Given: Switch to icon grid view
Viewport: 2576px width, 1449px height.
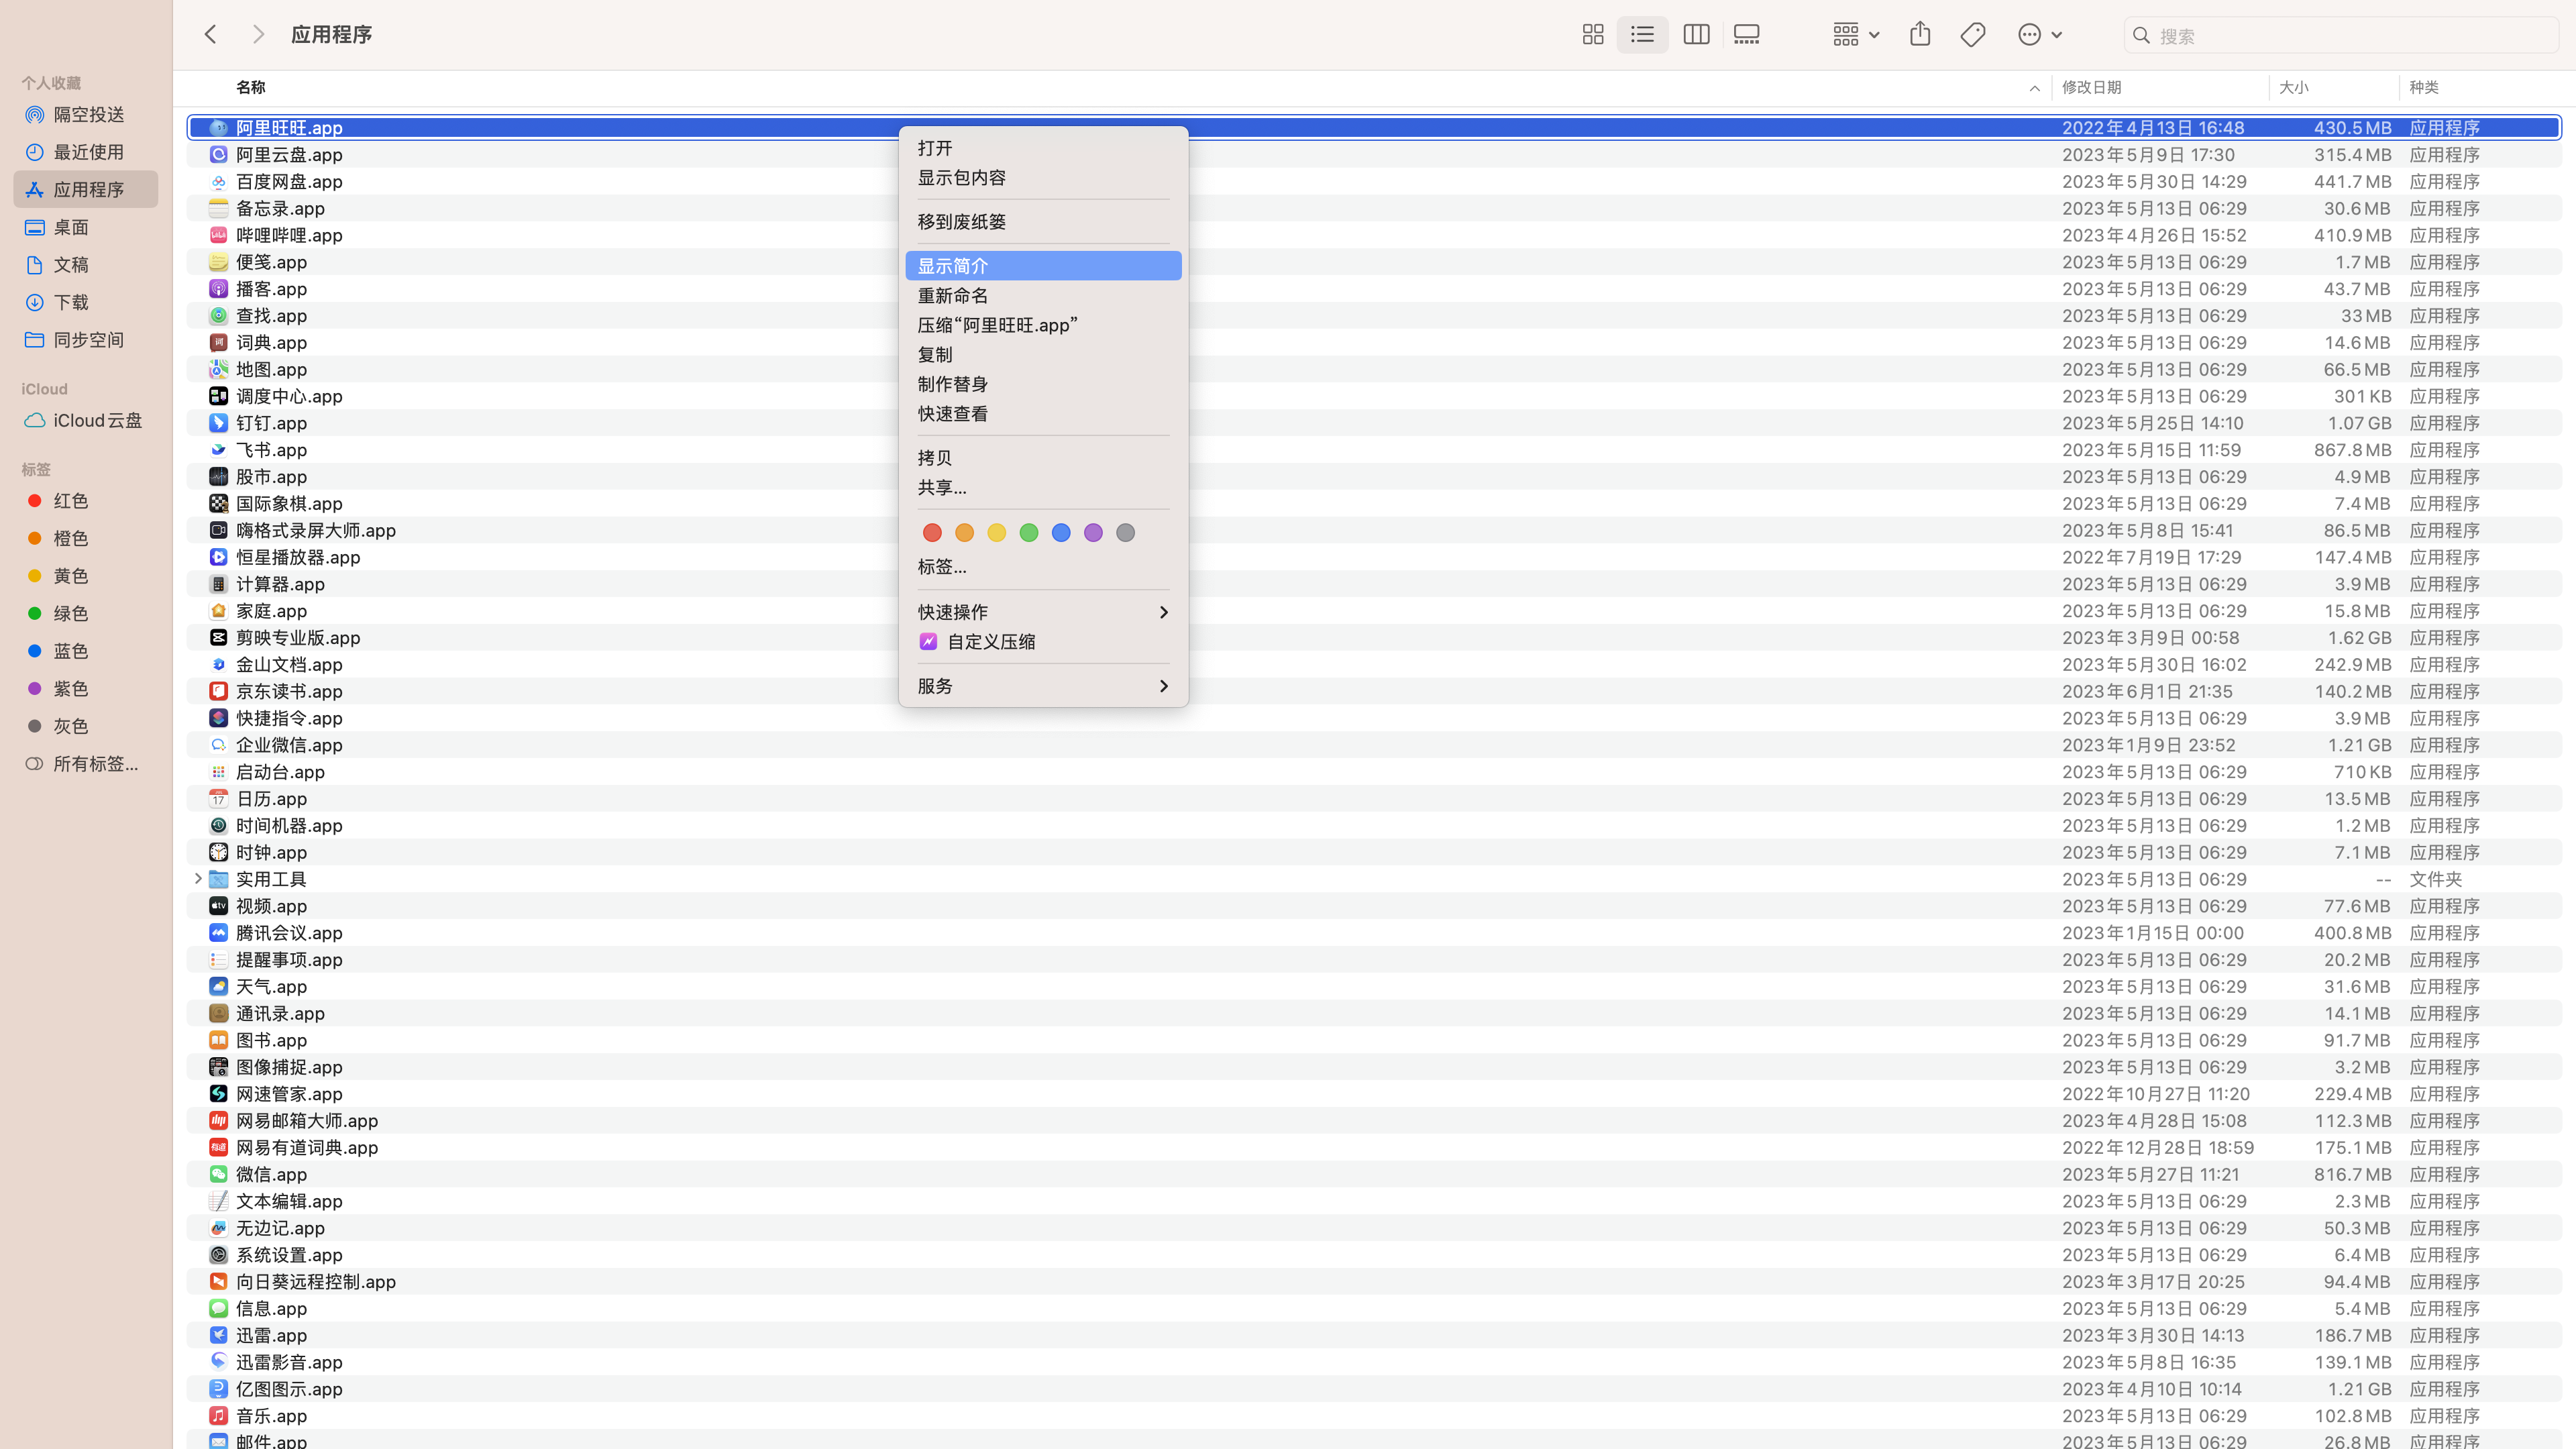Looking at the screenshot, I should [1593, 35].
